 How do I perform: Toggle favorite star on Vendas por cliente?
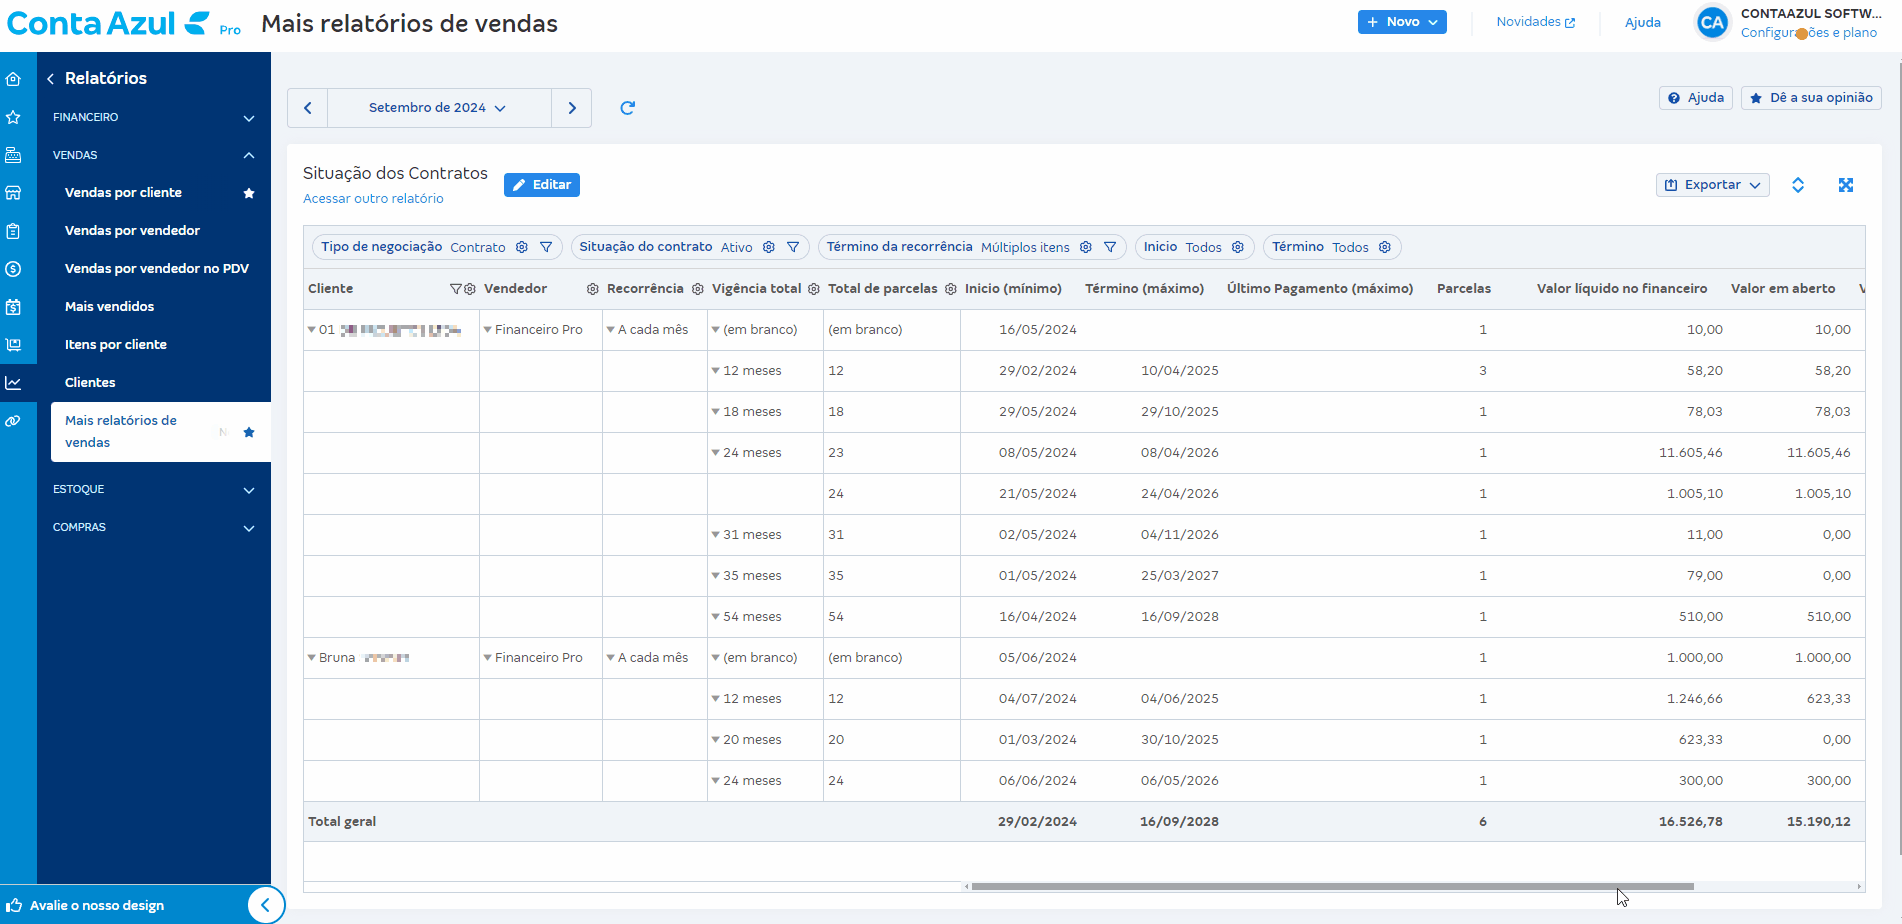coord(249,193)
